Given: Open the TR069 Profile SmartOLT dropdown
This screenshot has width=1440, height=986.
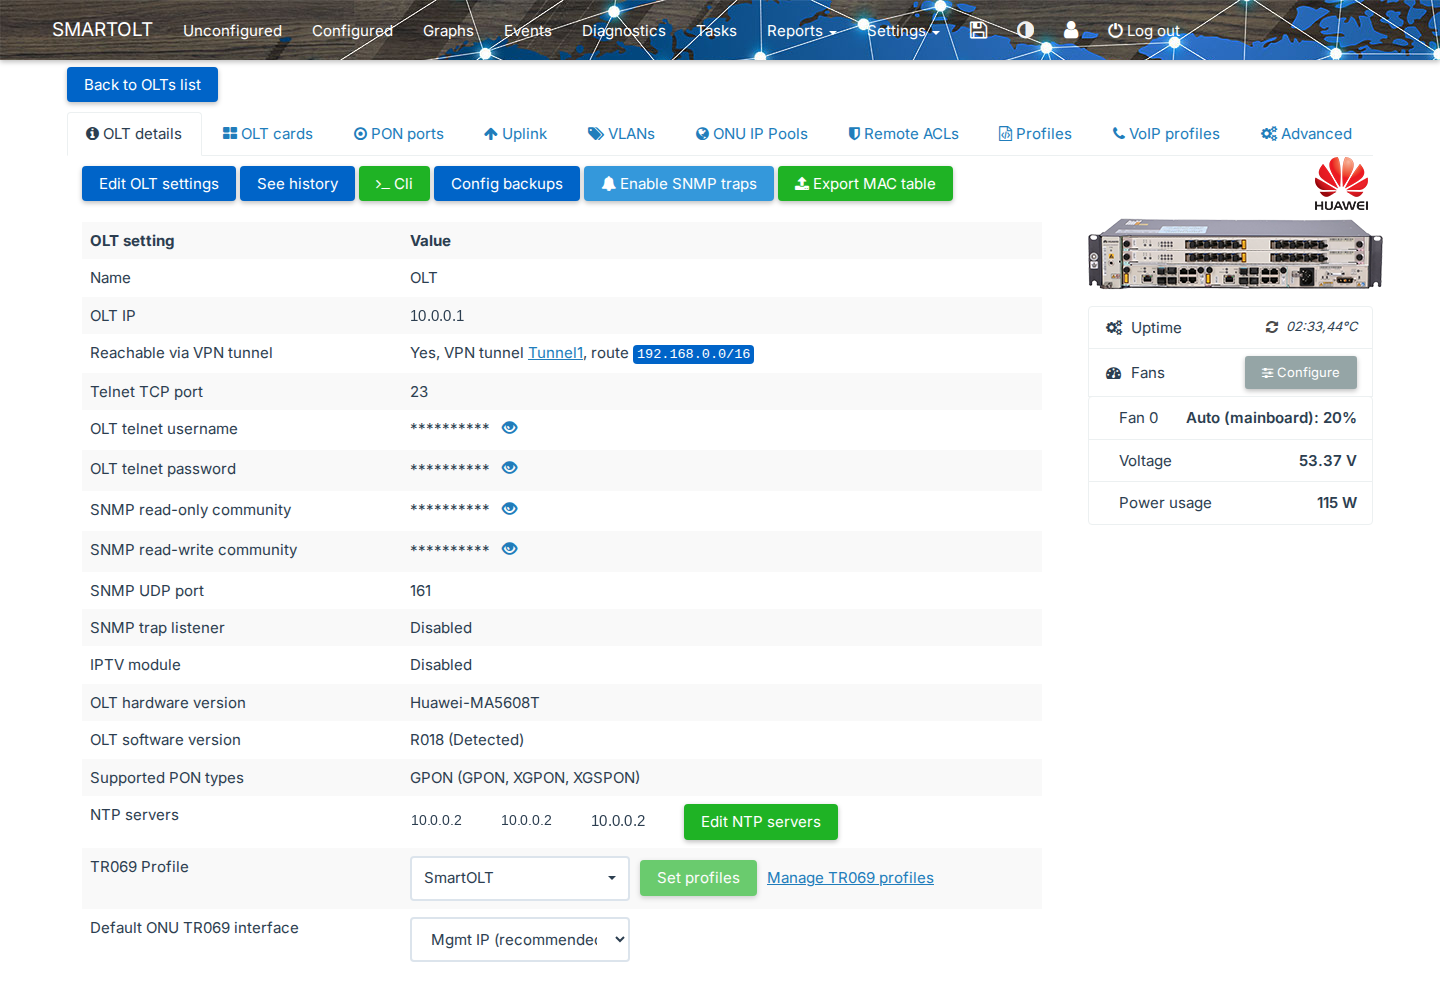Looking at the screenshot, I should 520,878.
